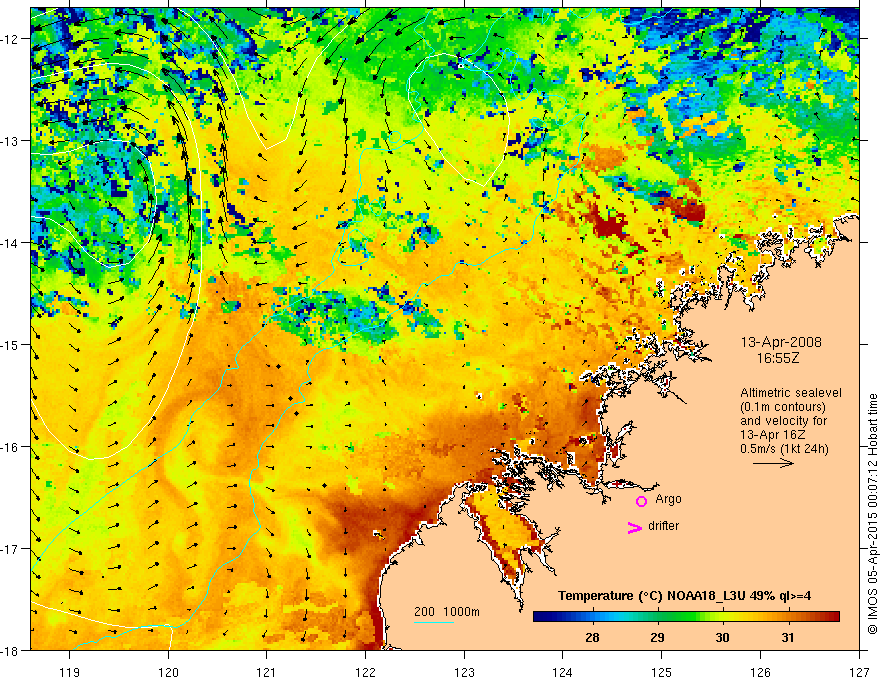Click the latitude label '-15'
This screenshot has width=880, height=680.
[x=11, y=344]
